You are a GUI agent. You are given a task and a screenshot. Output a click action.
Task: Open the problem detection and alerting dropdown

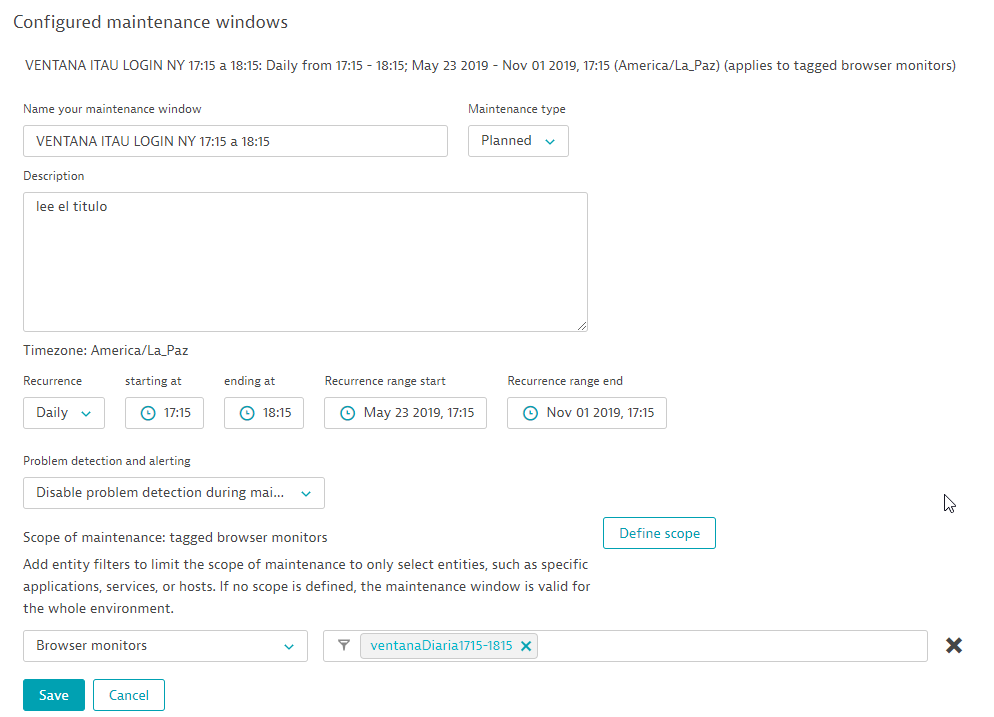point(173,493)
